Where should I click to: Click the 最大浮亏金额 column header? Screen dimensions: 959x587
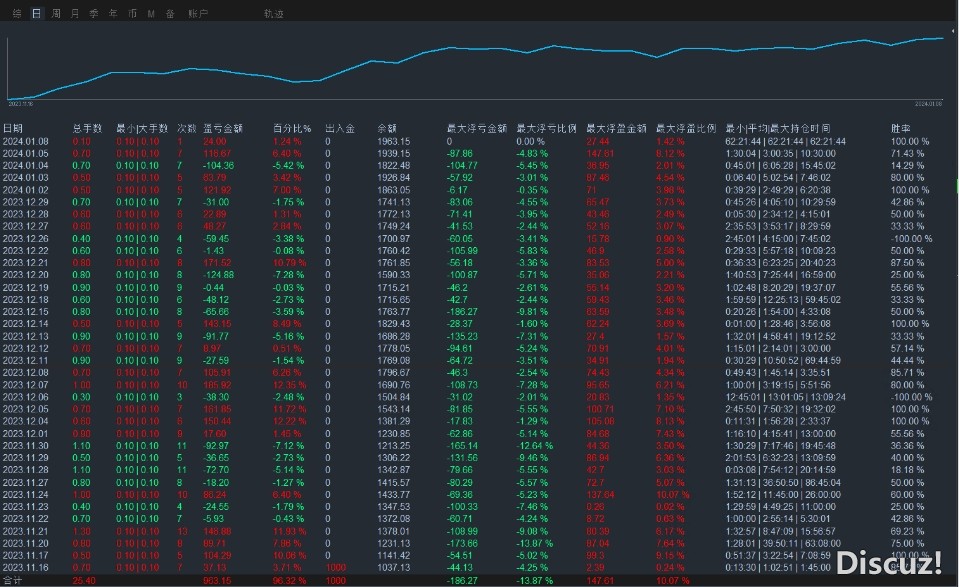[476, 129]
